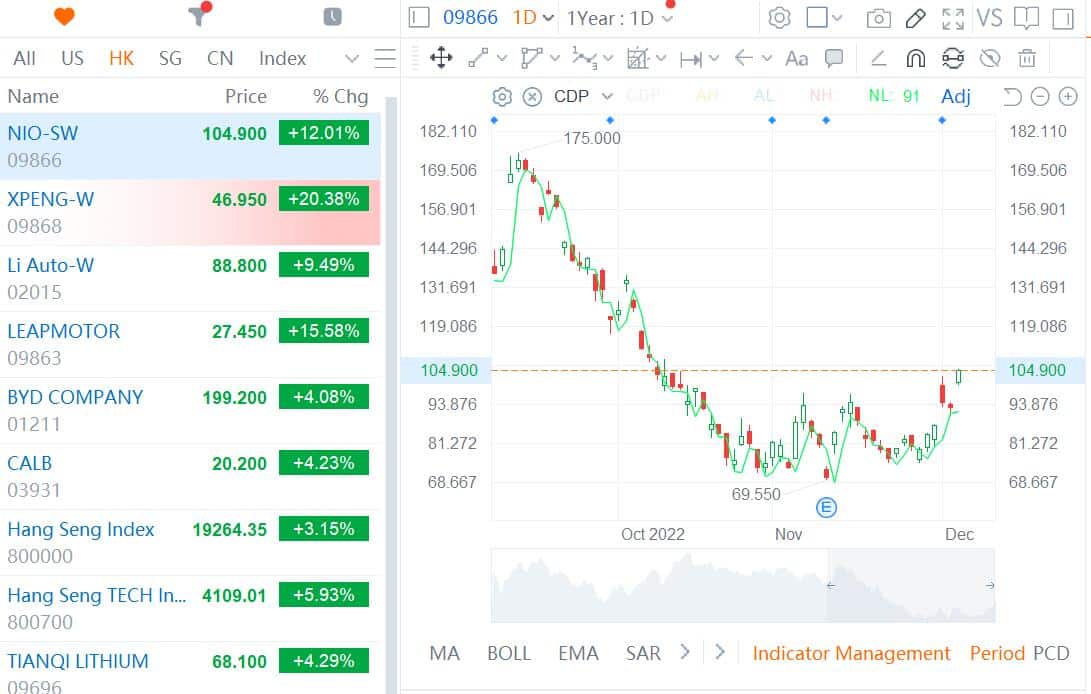Image resolution: width=1091 pixels, height=694 pixels.
Task: Open Indicator Management
Action: coord(851,653)
